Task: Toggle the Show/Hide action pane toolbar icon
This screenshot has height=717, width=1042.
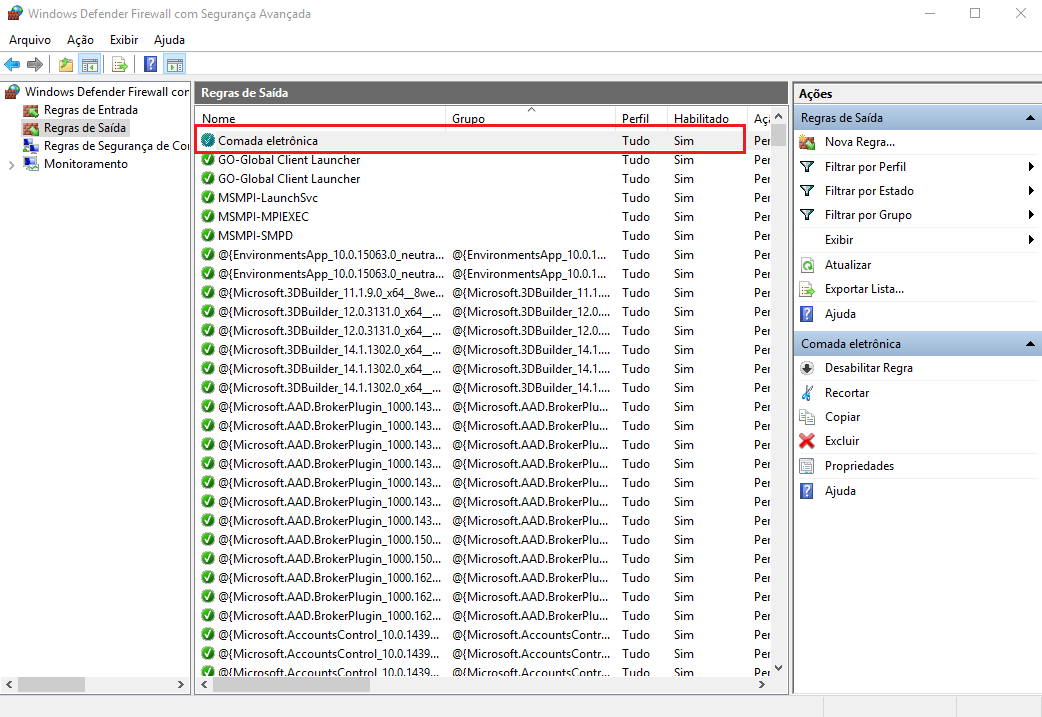Action: pos(175,64)
